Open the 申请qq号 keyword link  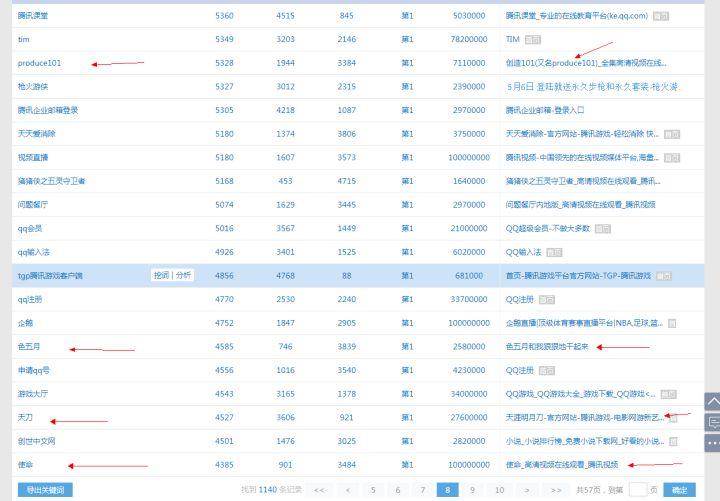pos(34,371)
